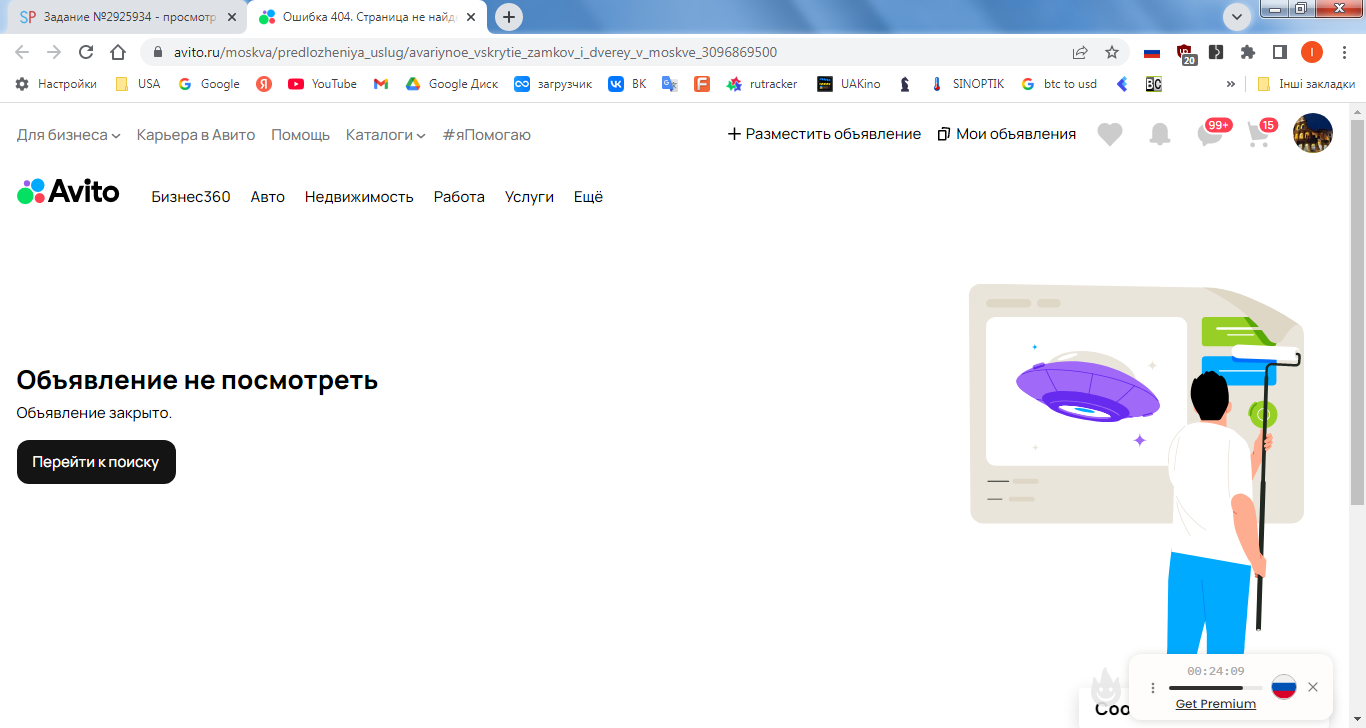Open notifications bell icon
This screenshot has height=728, width=1366.
point(1159,134)
